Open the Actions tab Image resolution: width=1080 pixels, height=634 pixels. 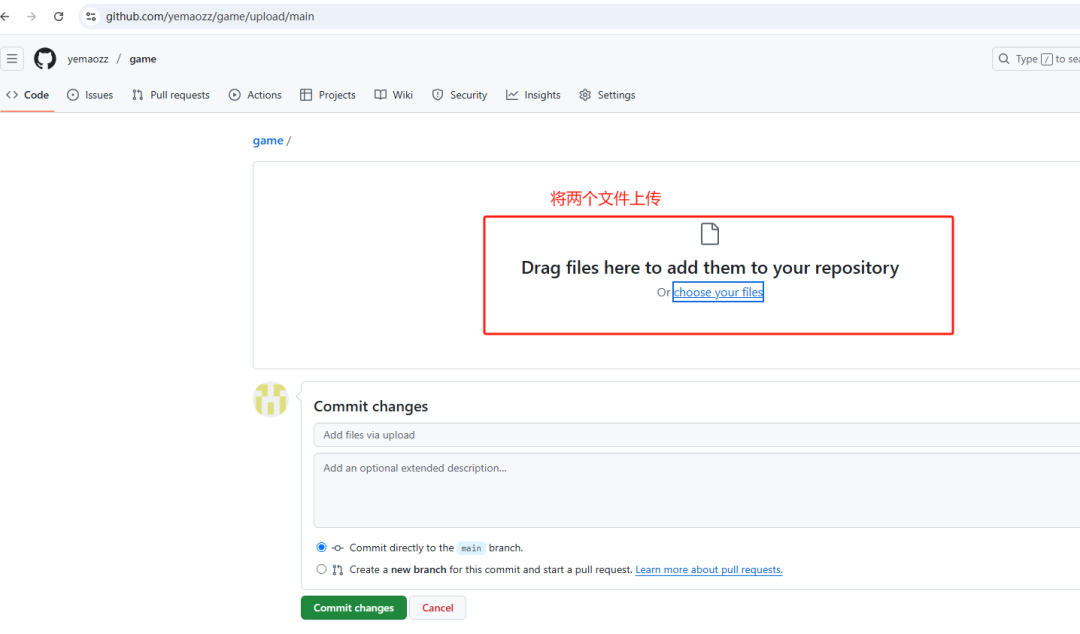[255, 95]
